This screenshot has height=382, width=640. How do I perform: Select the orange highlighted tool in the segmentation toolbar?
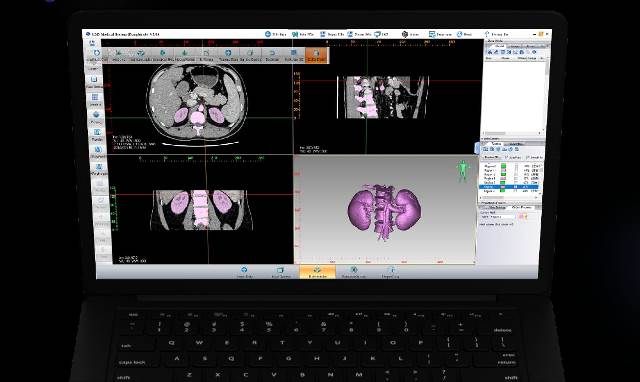pos(316,55)
